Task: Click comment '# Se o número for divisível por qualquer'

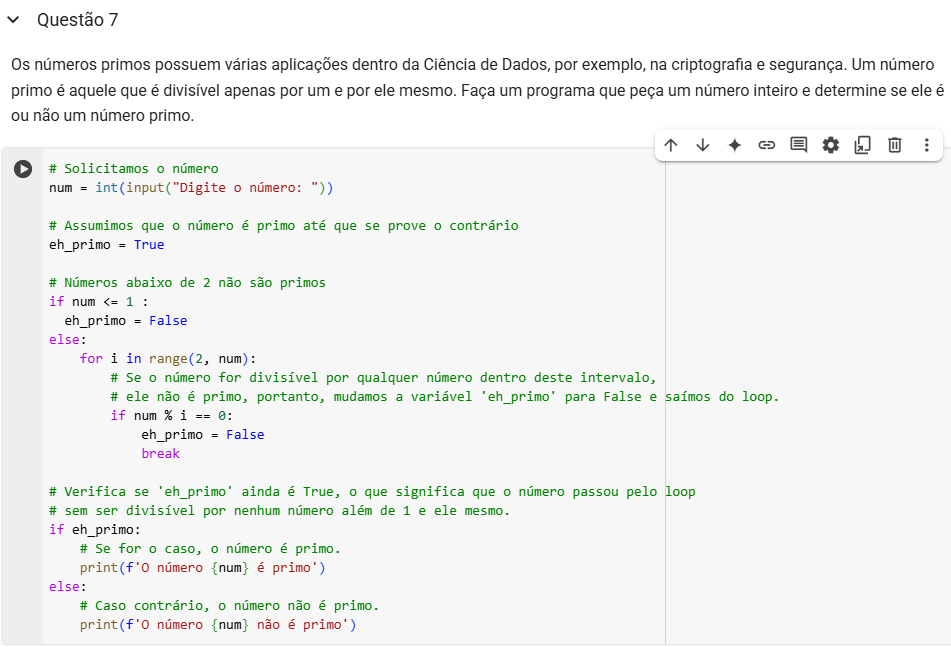Action: 383,377
